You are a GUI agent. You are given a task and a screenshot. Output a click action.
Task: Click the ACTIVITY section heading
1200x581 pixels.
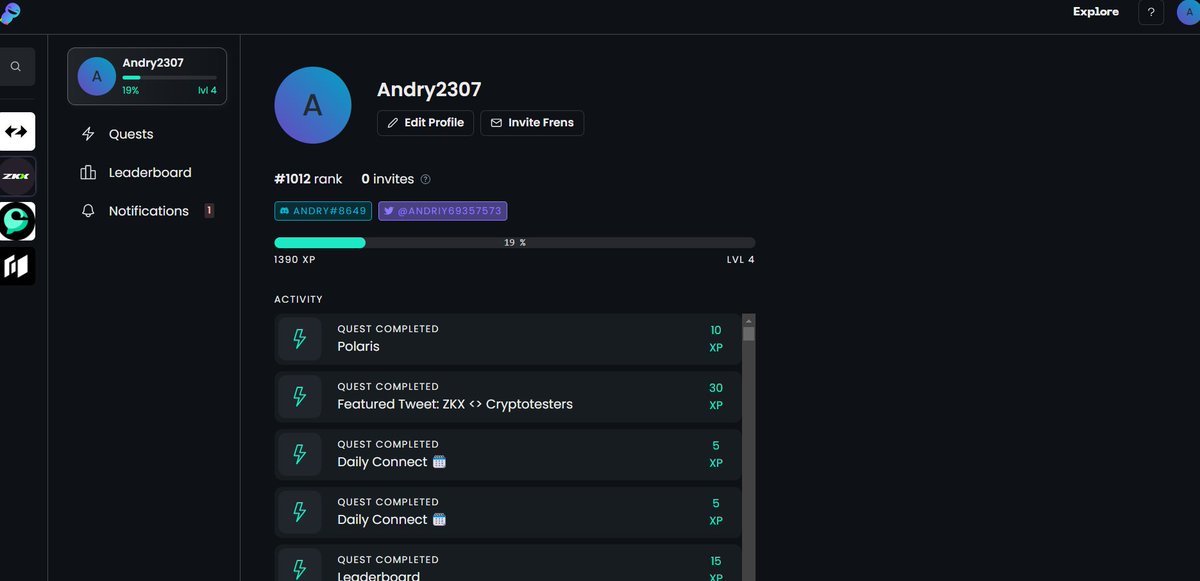click(298, 300)
